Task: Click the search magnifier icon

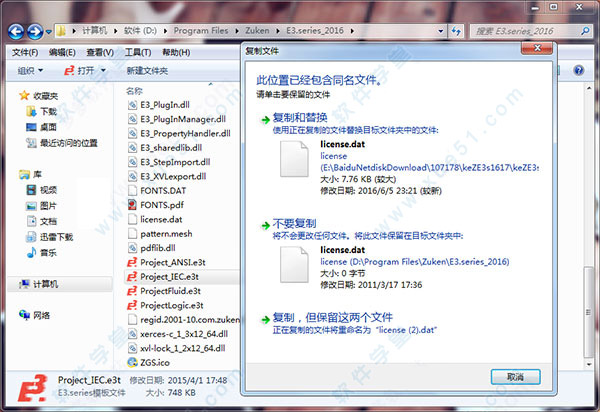Action: (x=585, y=31)
